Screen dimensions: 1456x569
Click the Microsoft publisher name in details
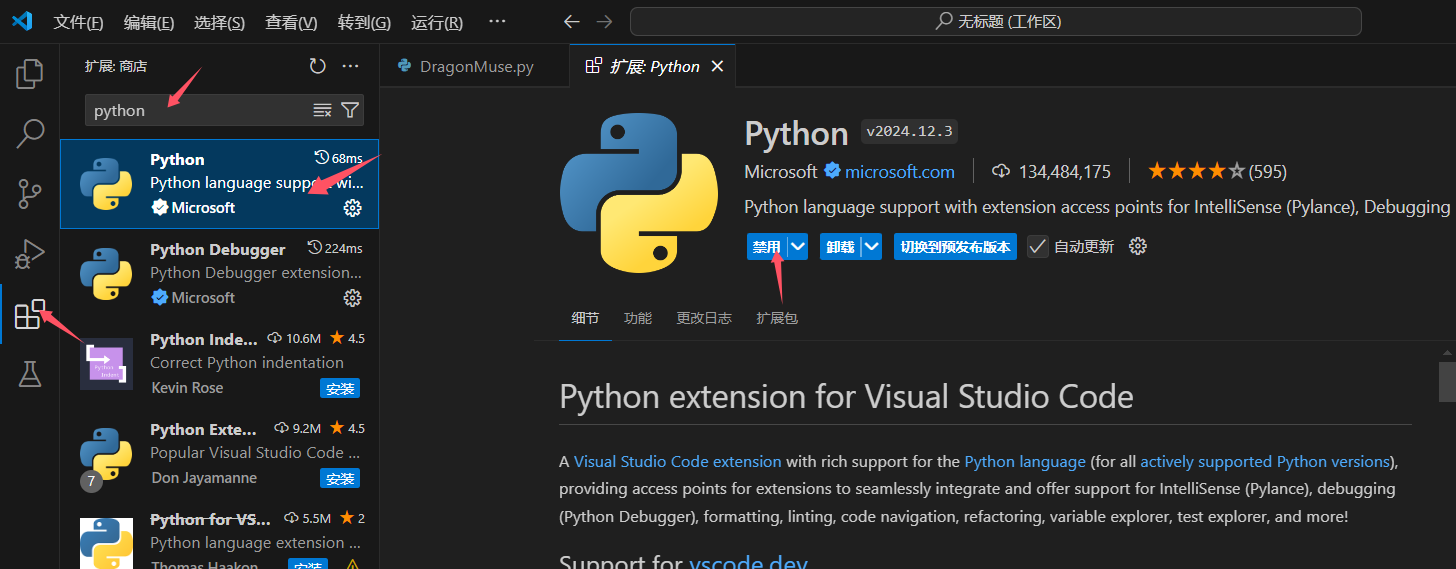pyautogui.click(x=781, y=171)
